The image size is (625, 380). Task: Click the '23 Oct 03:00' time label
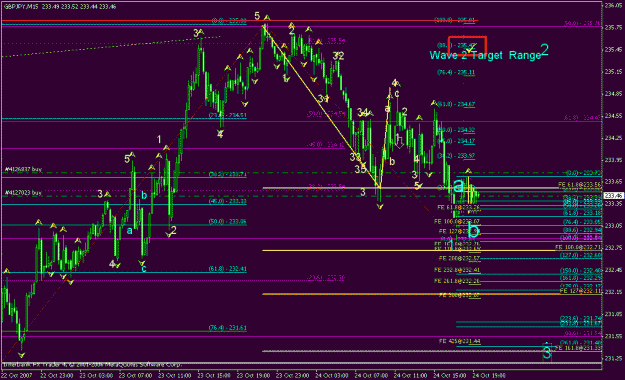[x=96, y=376]
